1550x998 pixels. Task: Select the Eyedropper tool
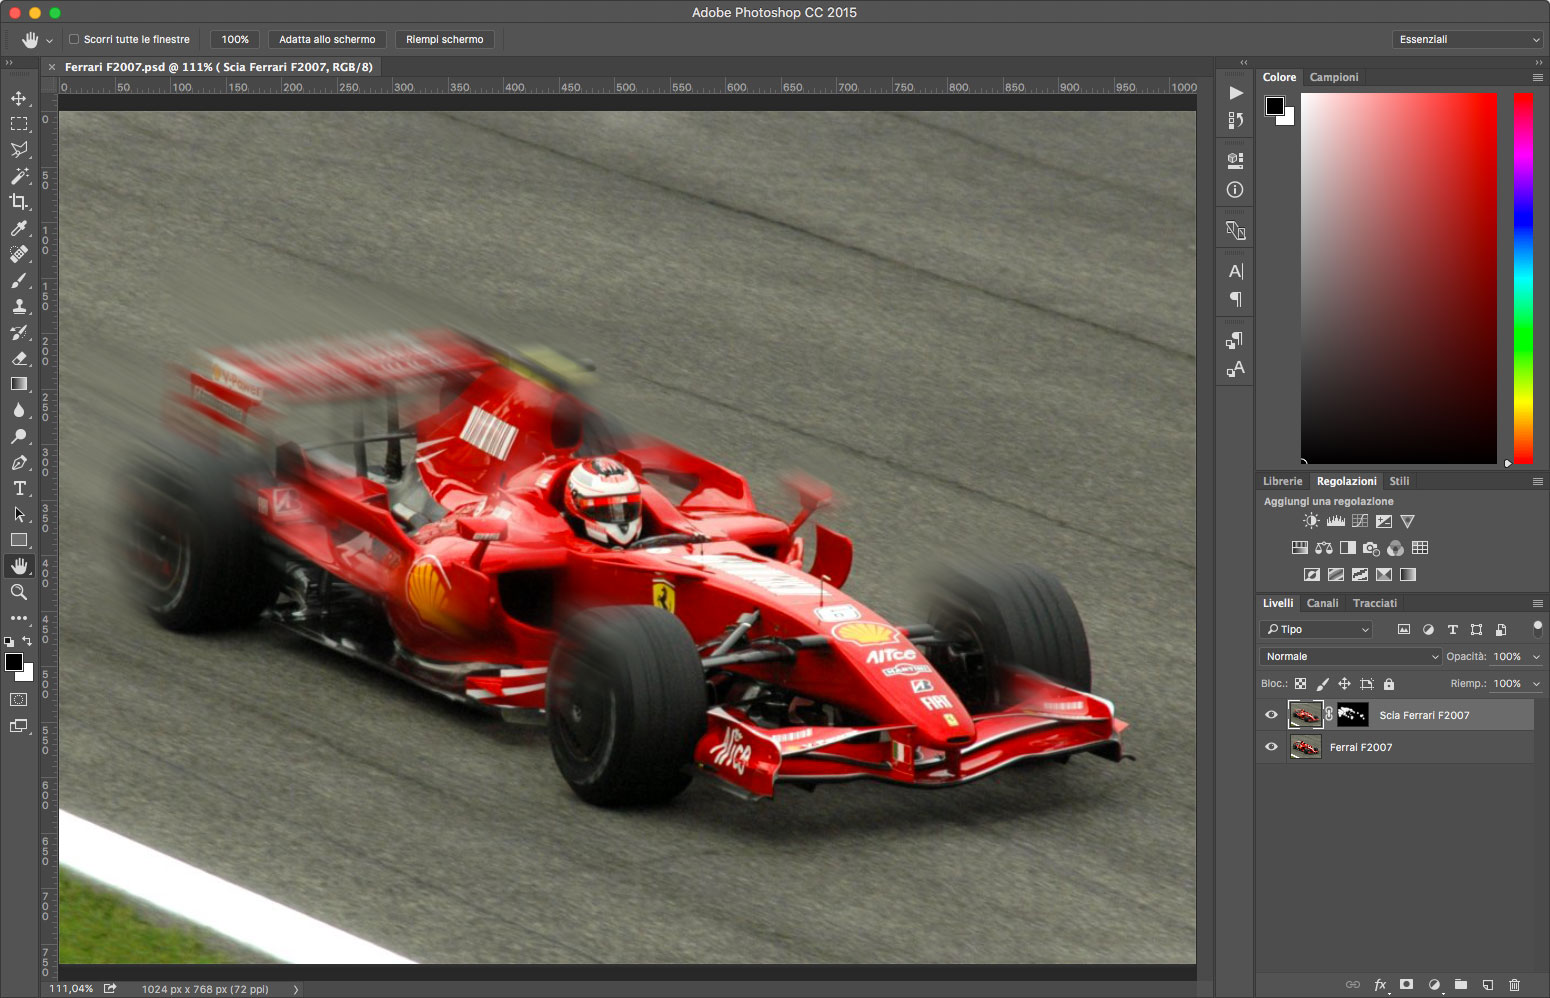tap(19, 228)
